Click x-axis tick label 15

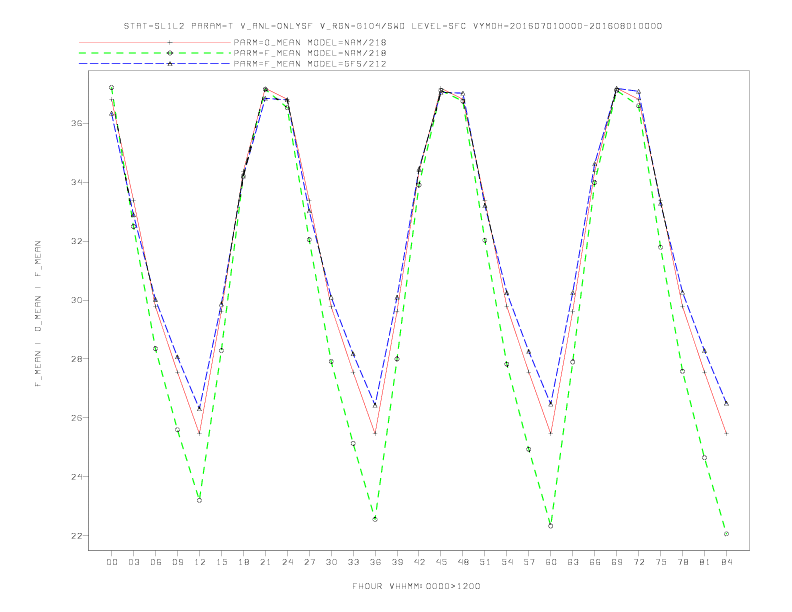(221, 562)
